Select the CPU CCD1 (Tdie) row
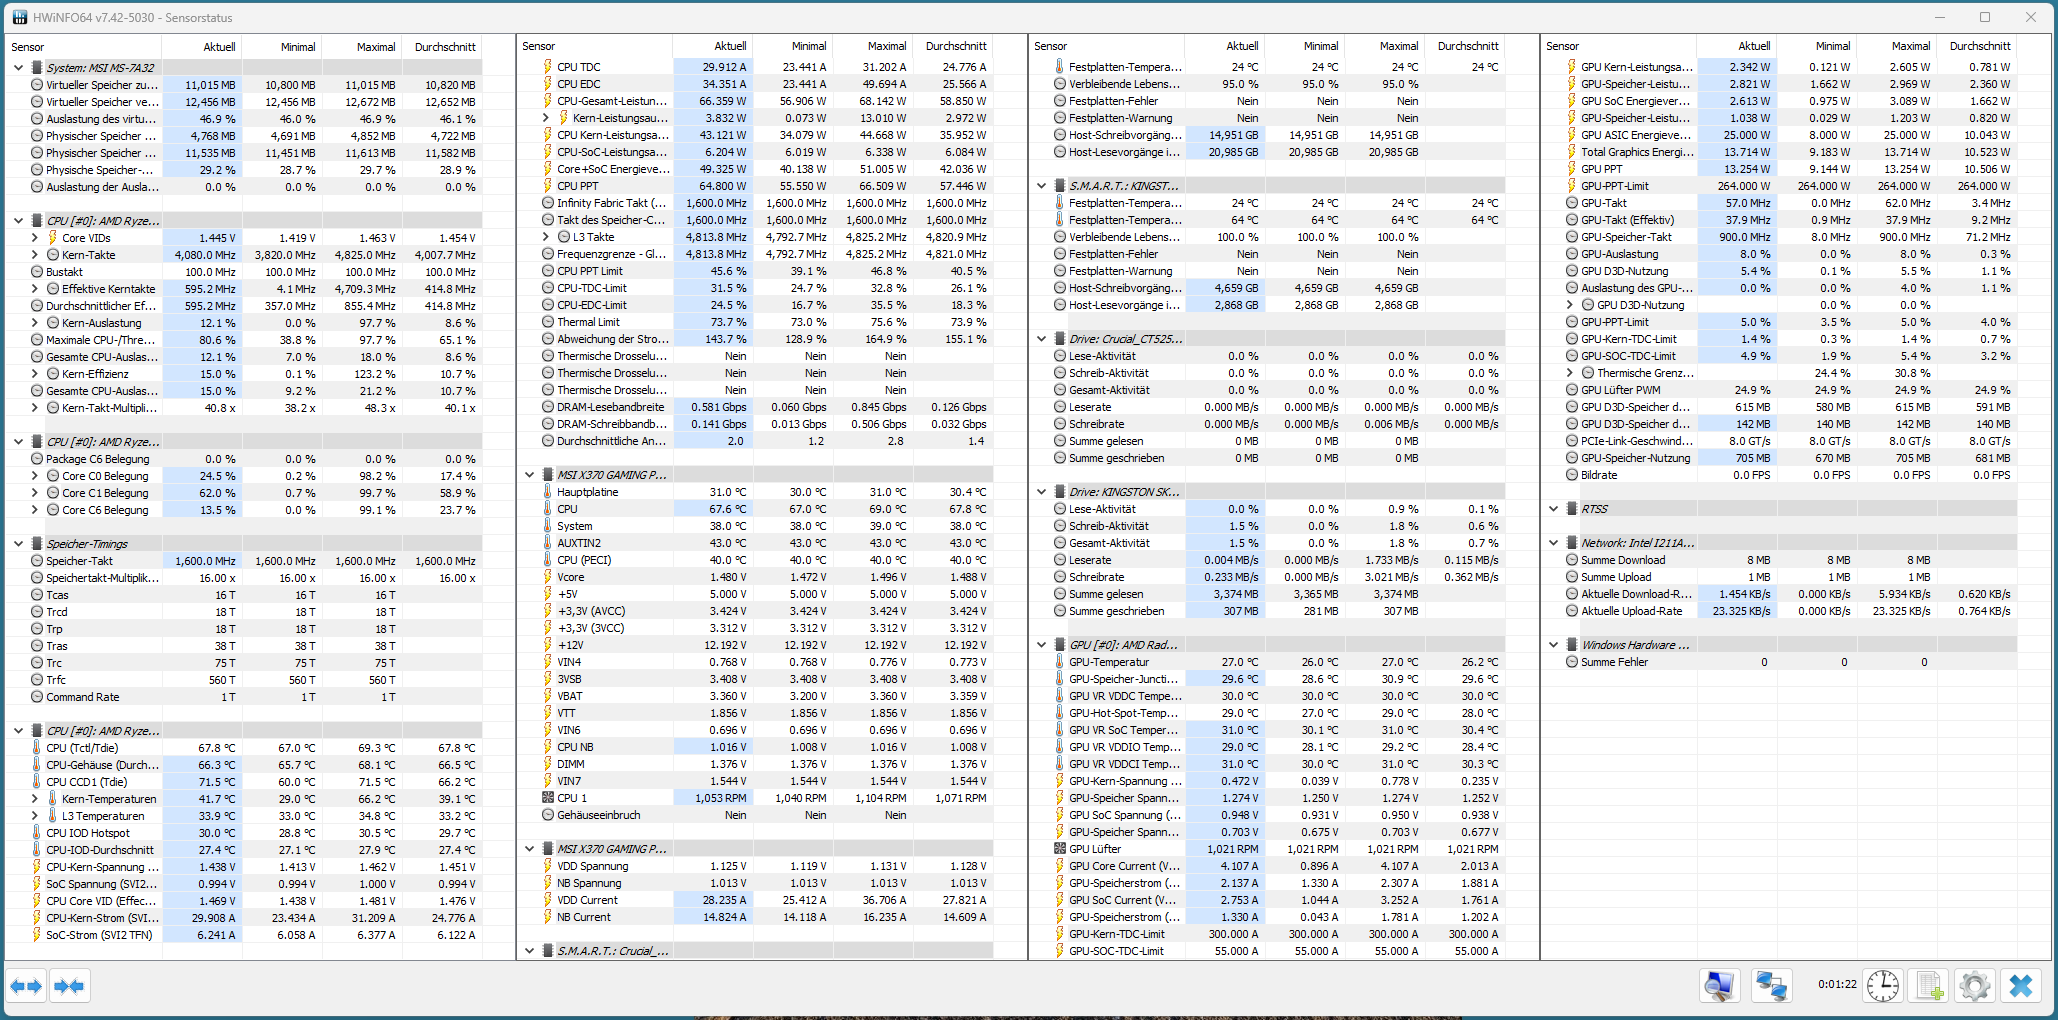This screenshot has width=2058, height=1020. click(245, 782)
